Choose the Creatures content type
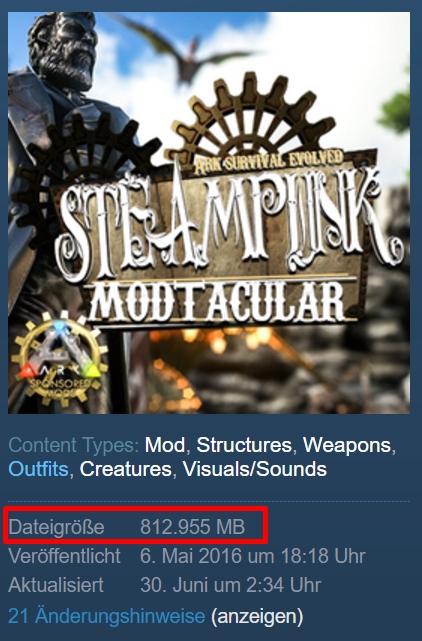The image size is (422, 641). click(x=126, y=469)
